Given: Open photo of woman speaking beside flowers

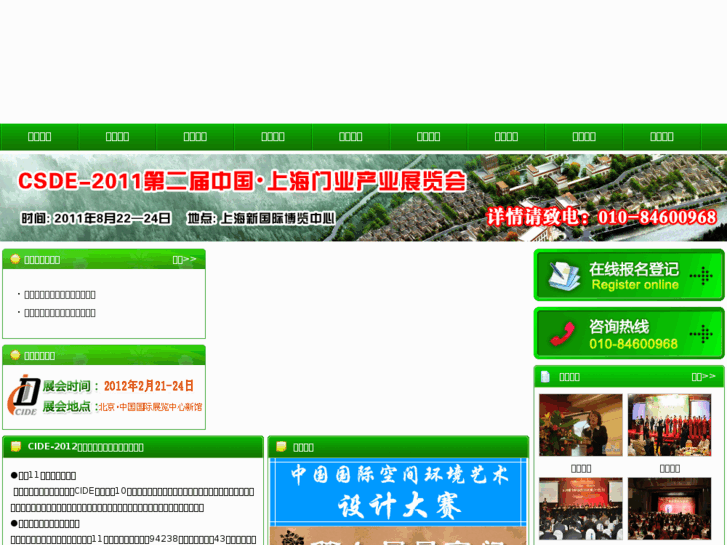Looking at the screenshot, I should [580, 425].
